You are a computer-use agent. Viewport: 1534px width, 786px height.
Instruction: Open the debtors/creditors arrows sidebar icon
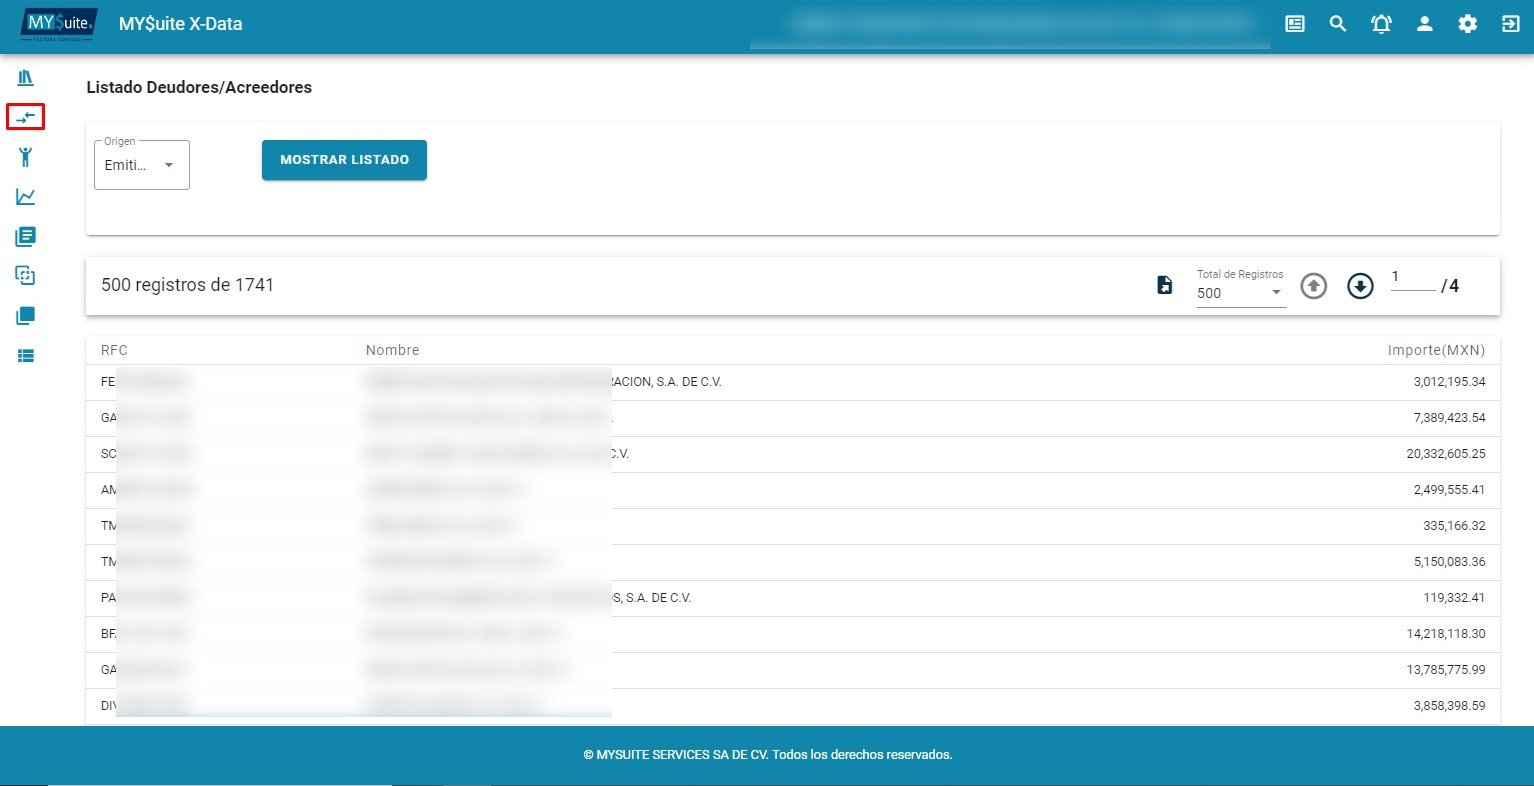click(26, 117)
